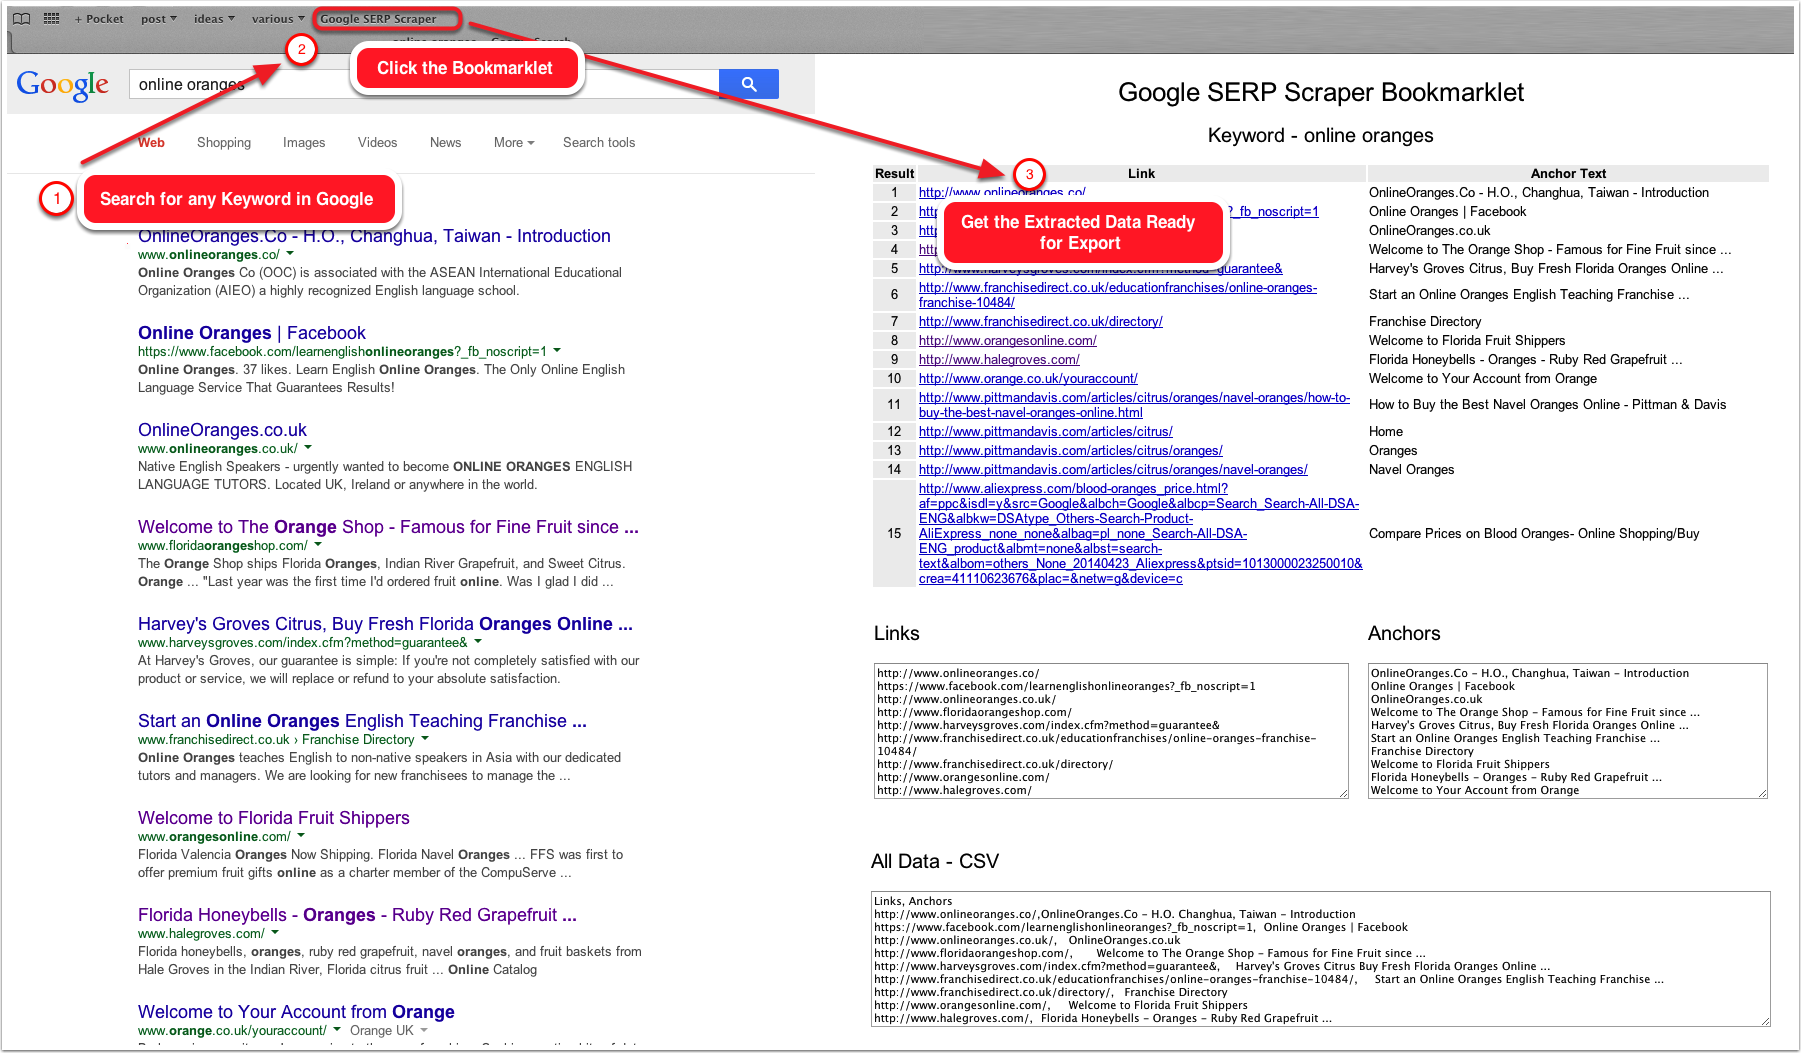
Task: Open Harvey's Groves Citrus search result
Action: coord(385,624)
